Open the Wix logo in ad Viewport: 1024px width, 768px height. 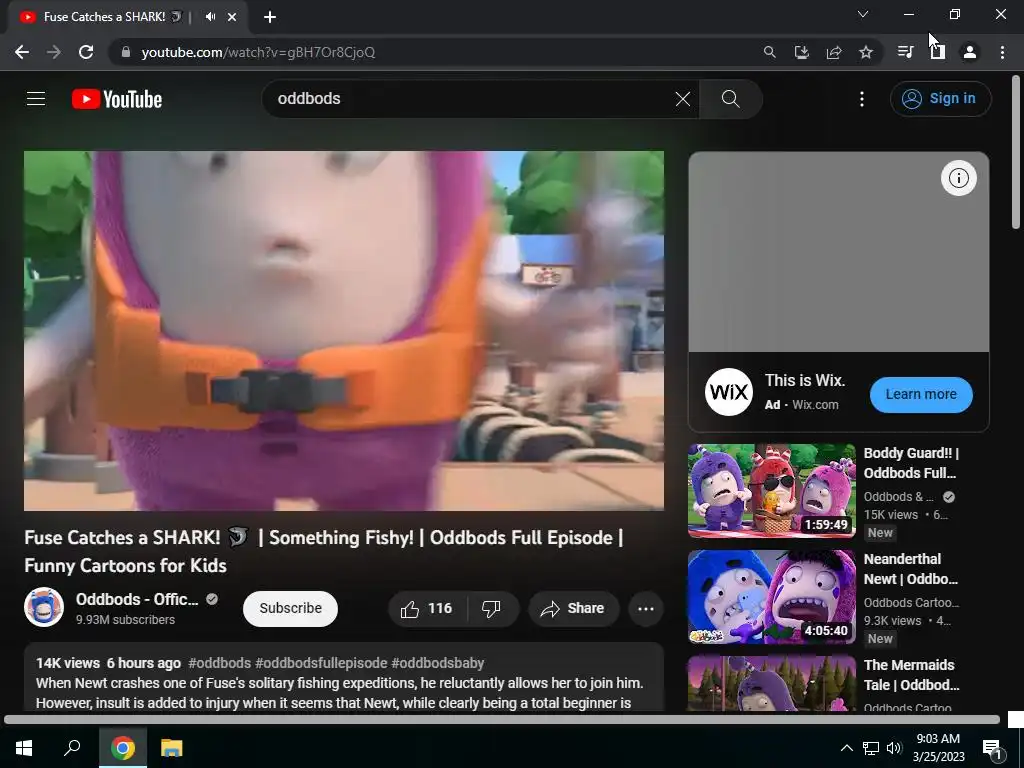728,392
